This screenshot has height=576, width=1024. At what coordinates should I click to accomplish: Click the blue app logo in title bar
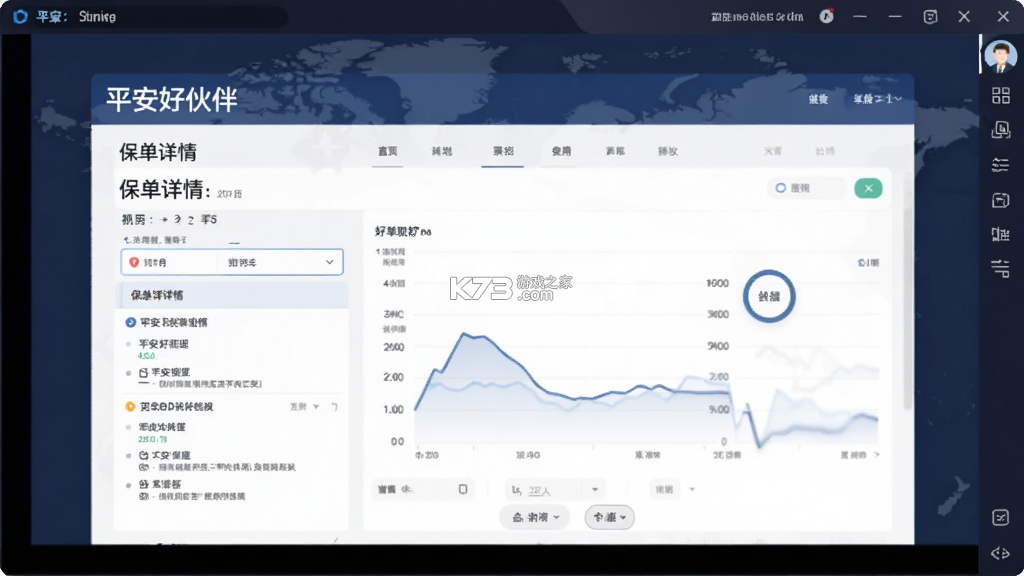point(20,16)
